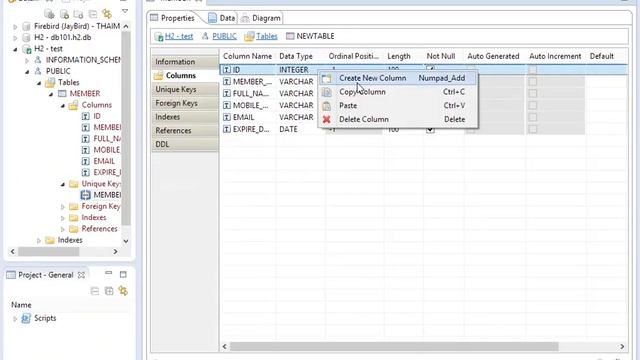Click the Paste clipboard icon in context menu
640x360 pixels.
(327, 106)
